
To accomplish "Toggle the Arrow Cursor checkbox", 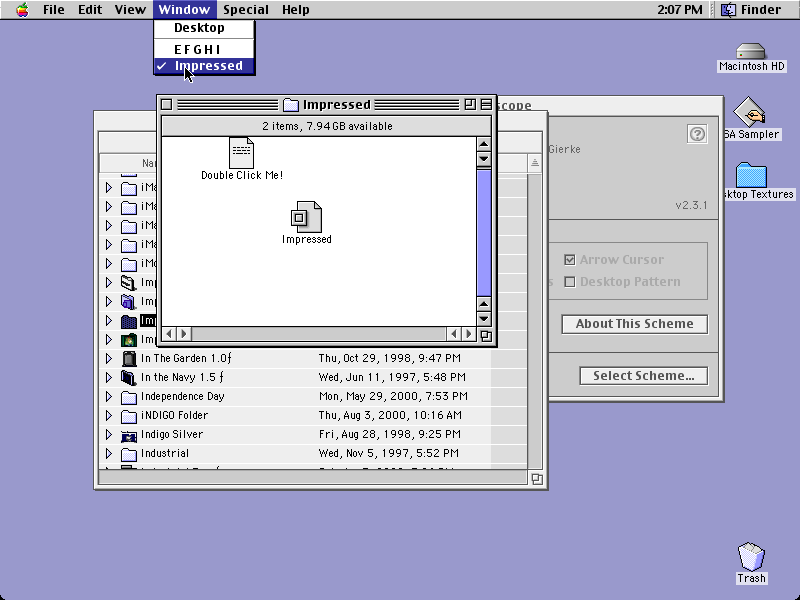I will [570, 260].
